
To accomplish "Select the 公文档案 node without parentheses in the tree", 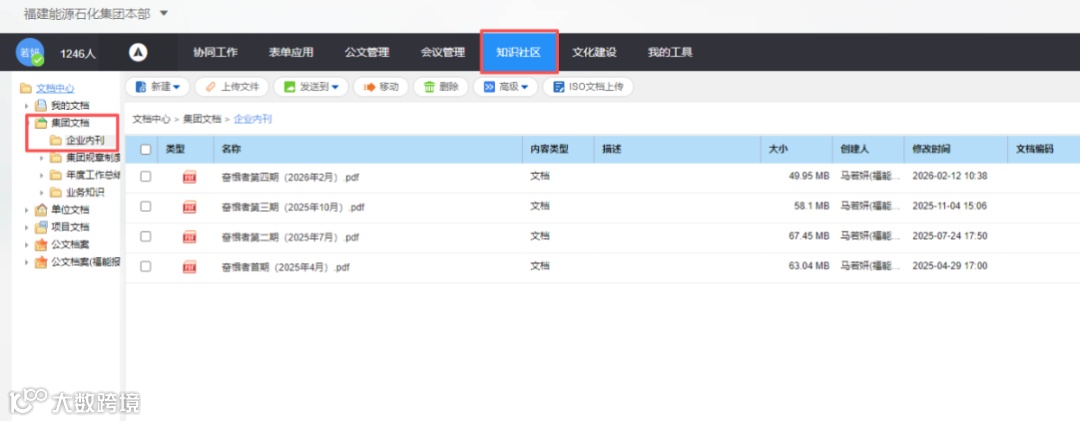I will click(70, 244).
